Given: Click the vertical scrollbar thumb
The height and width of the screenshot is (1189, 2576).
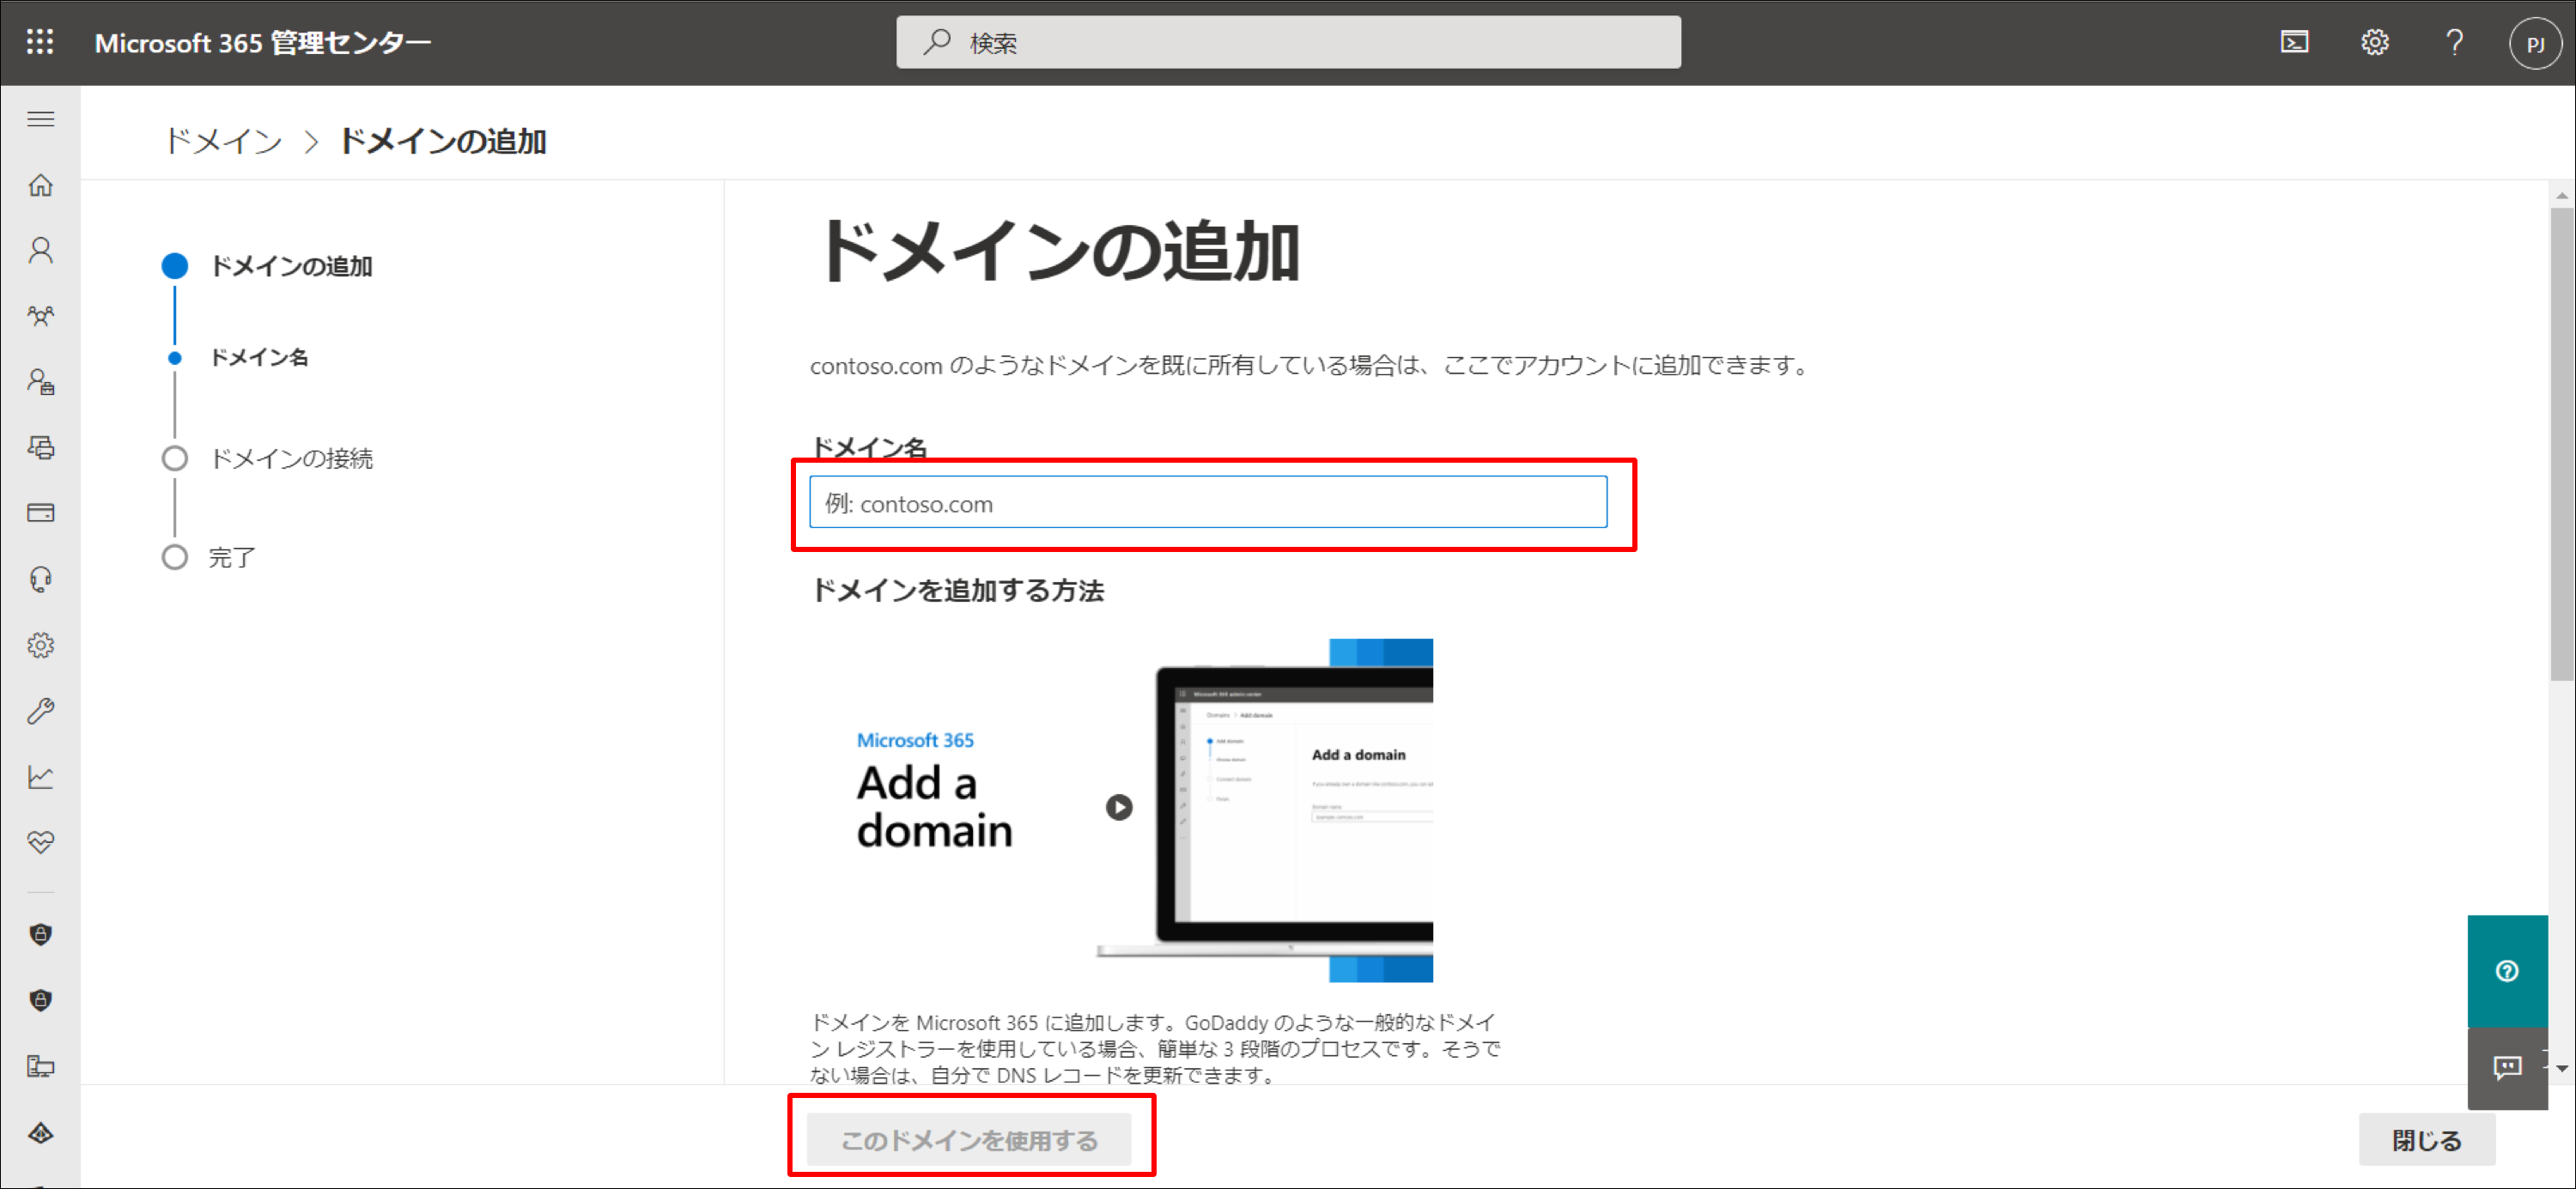Looking at the screenshot, I should (x=2561, y=444).
